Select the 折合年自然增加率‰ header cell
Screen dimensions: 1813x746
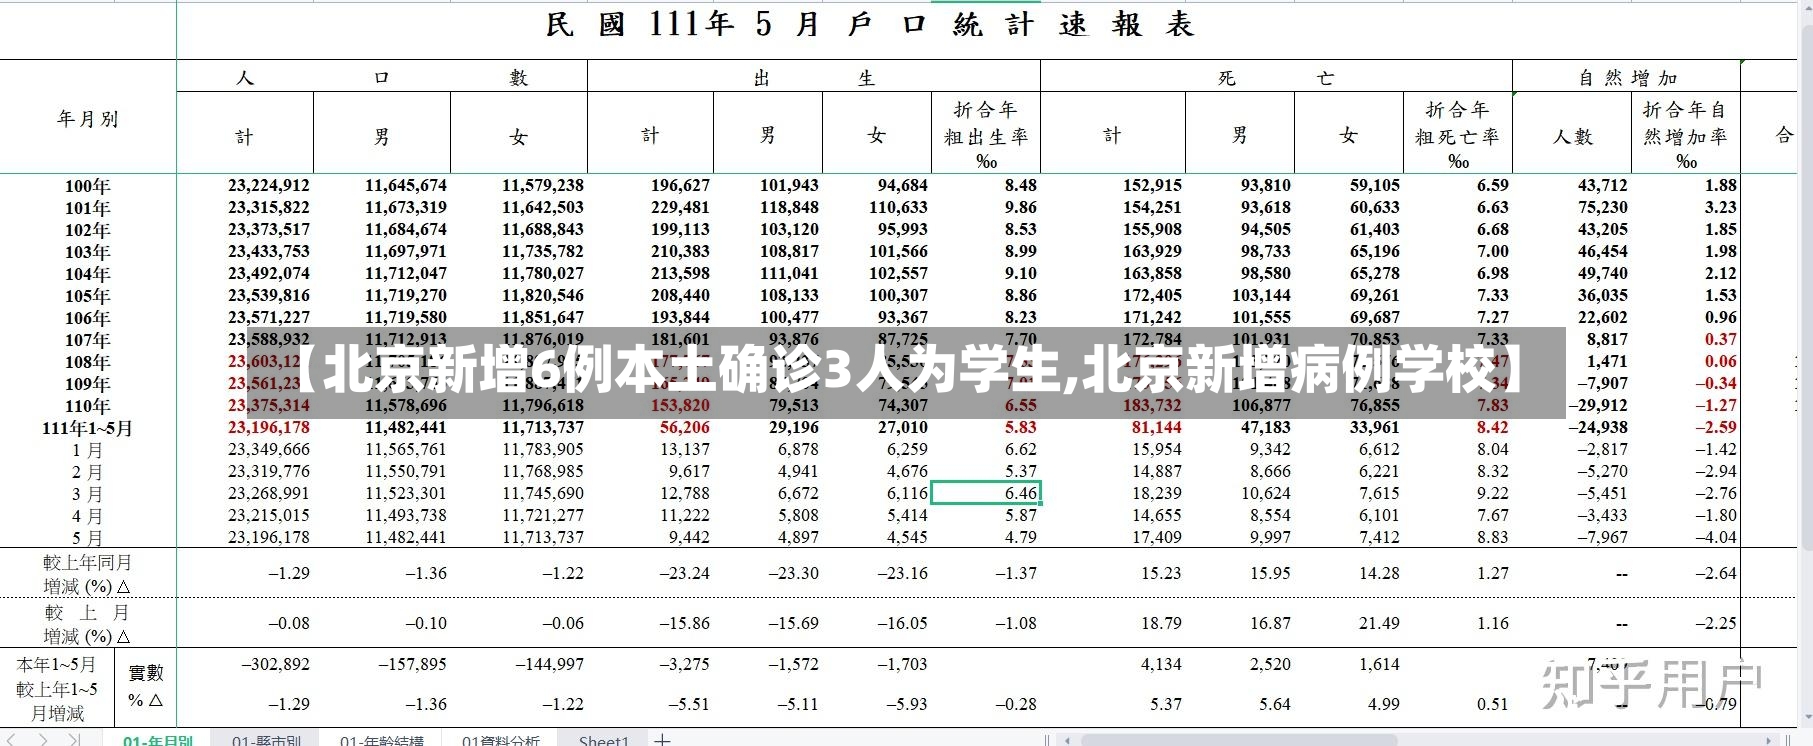point(1685,134)
